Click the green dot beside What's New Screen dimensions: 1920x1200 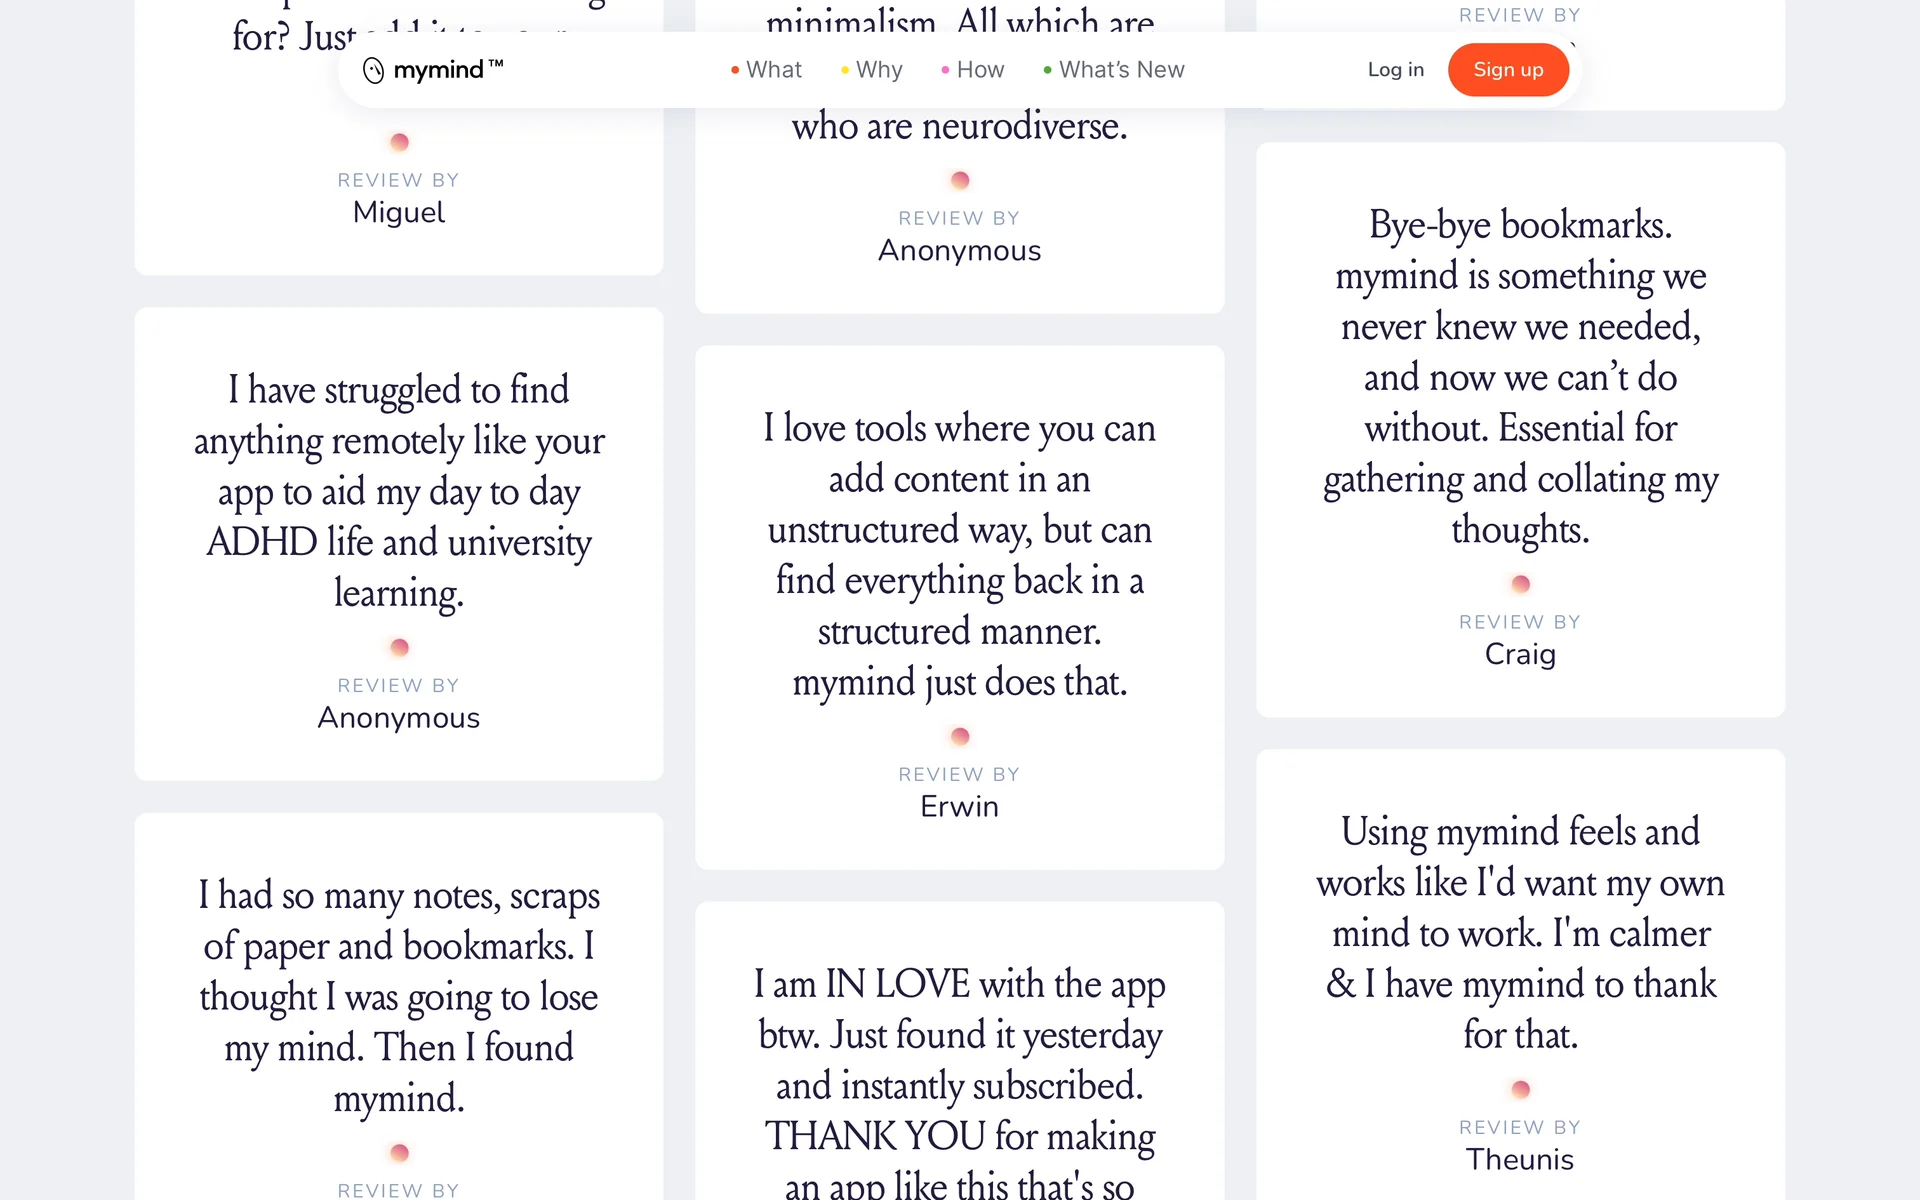pos(1047,70)
